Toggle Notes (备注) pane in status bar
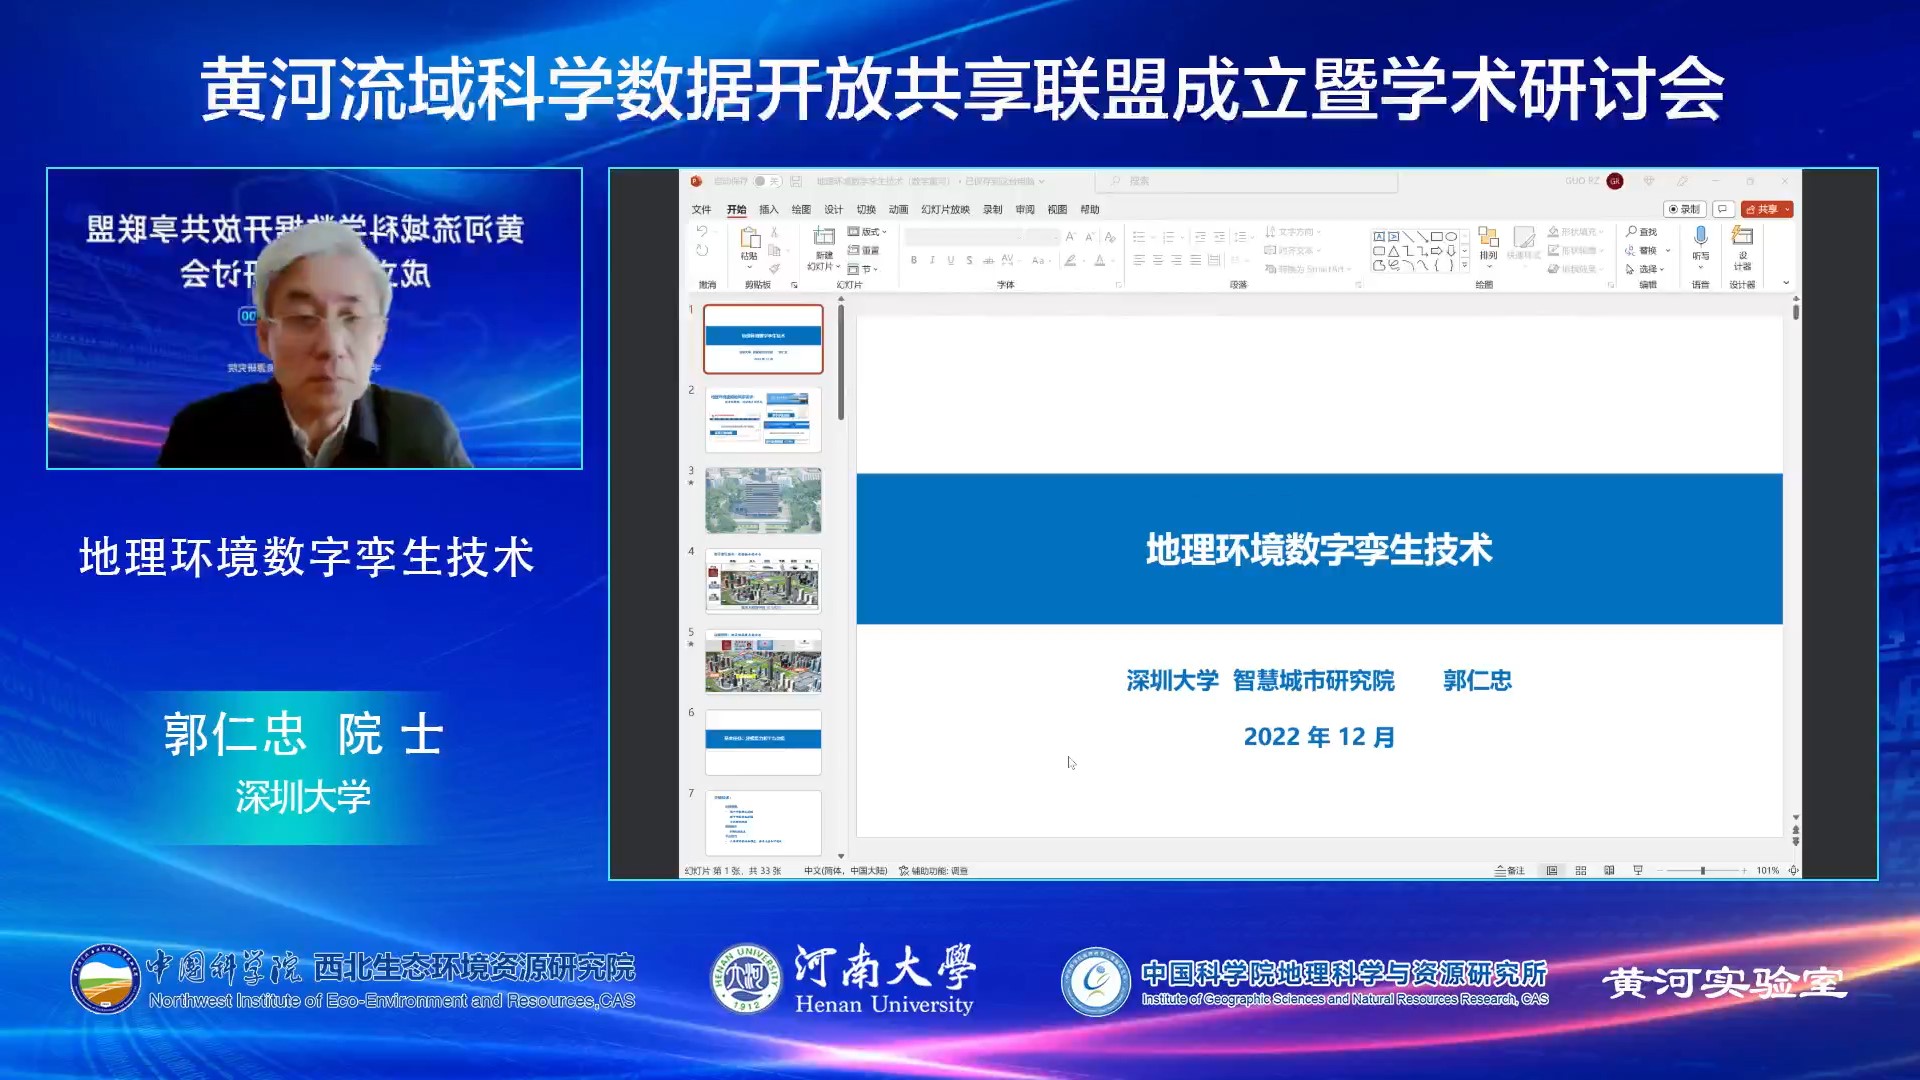 point(1510,871)
